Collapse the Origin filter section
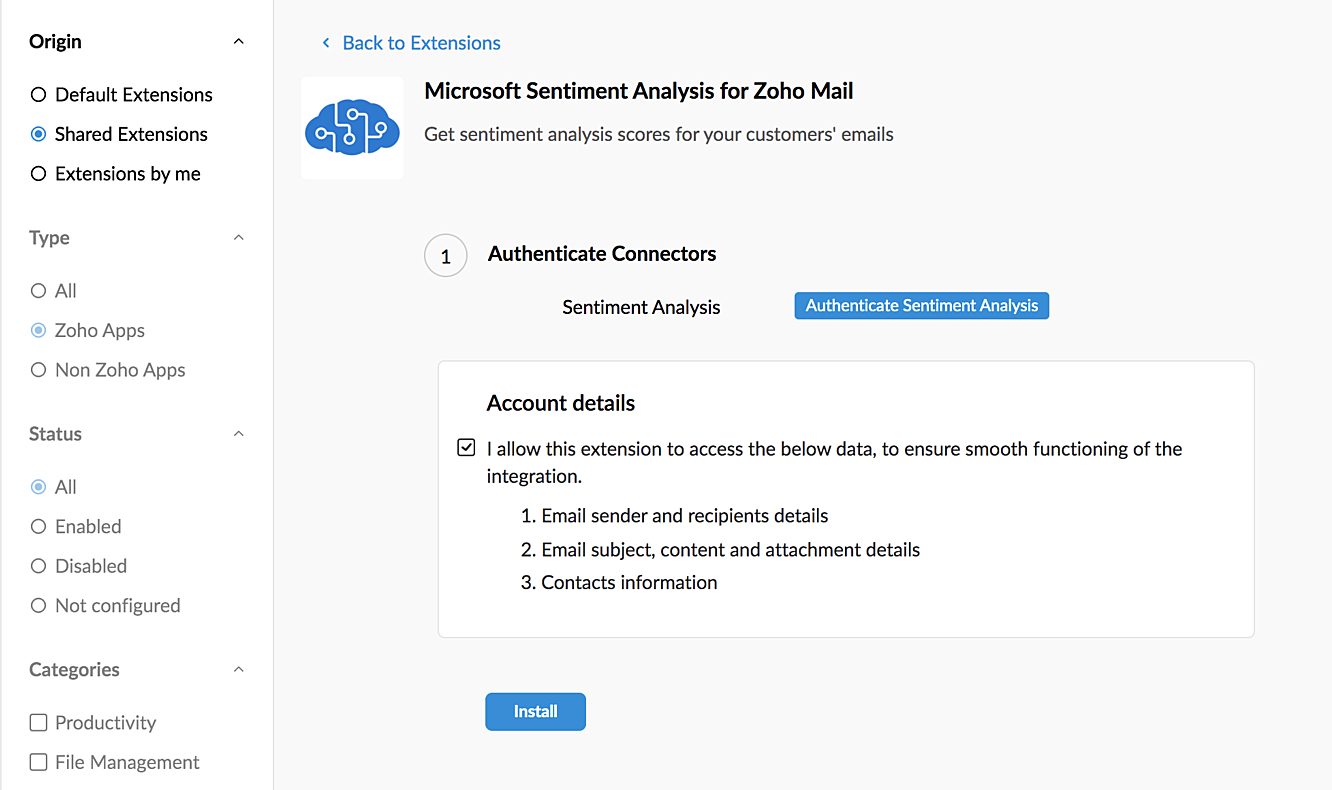 click(238, 42)
